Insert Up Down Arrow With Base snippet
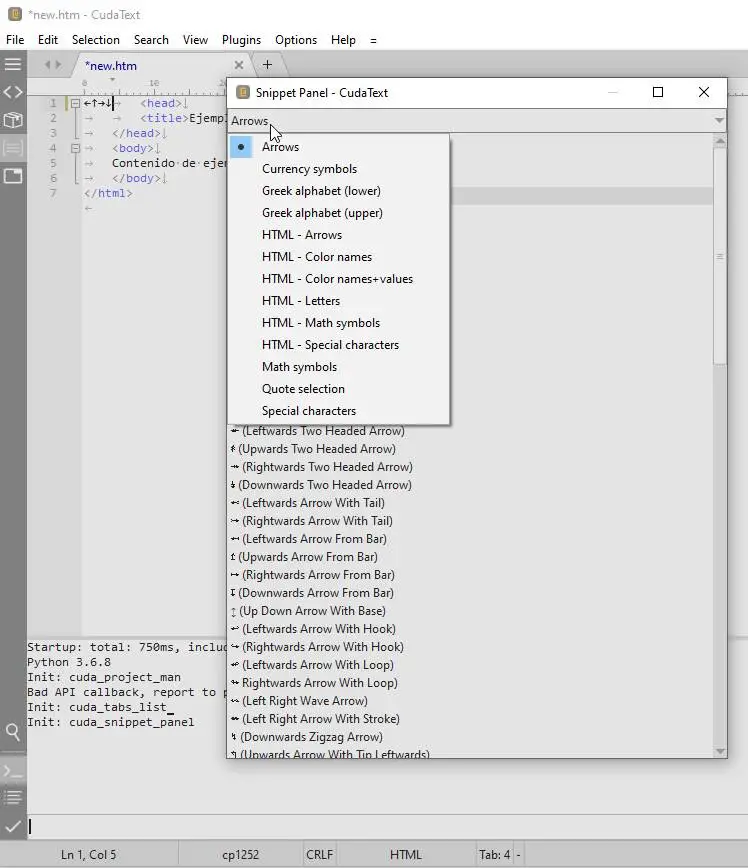The width and height of the screenshot is (748, 868). 471,611
